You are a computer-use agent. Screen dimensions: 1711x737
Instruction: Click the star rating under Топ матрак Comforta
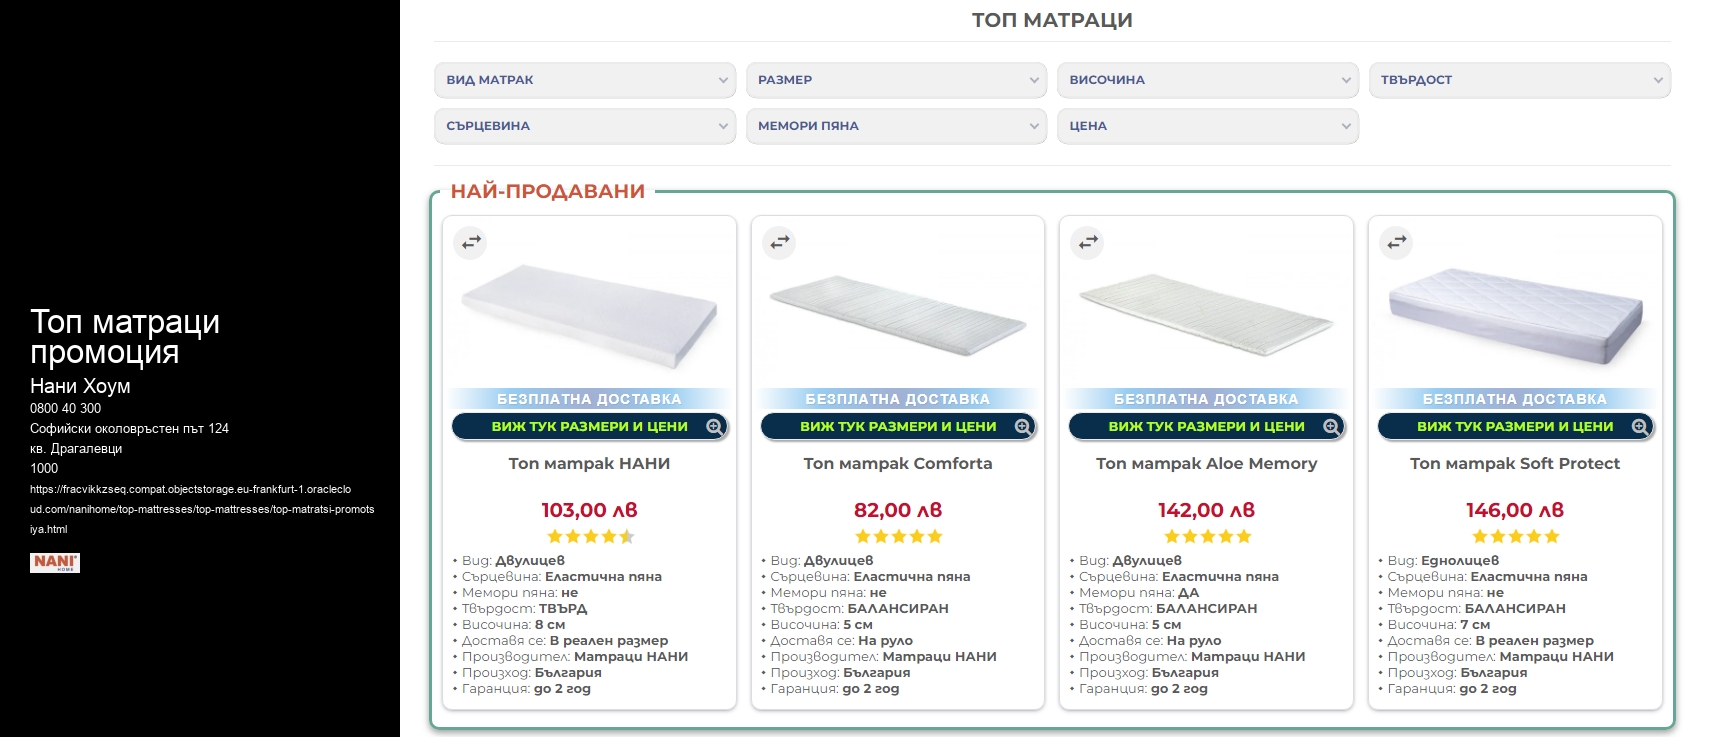[898, 536]
